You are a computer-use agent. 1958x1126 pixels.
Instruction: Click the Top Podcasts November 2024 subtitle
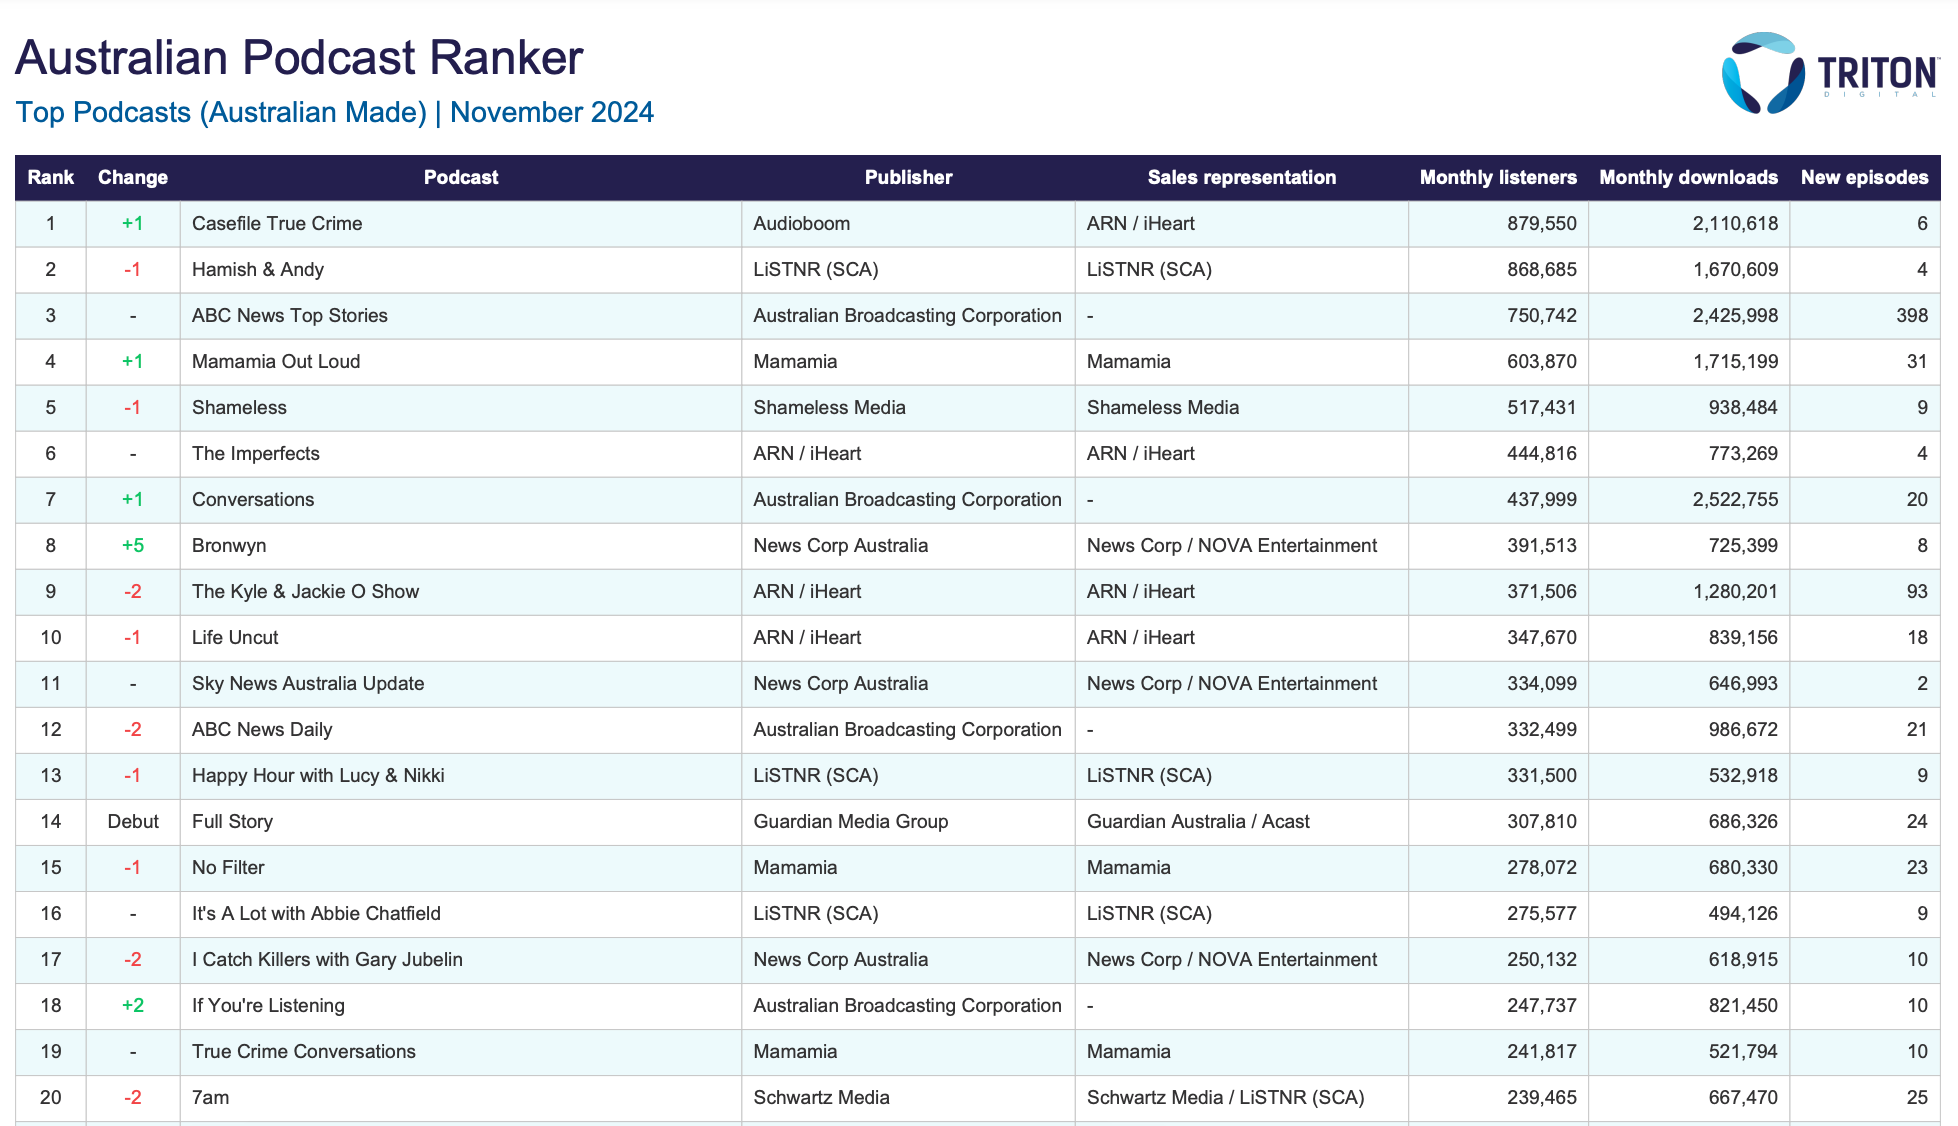point(335,112)
